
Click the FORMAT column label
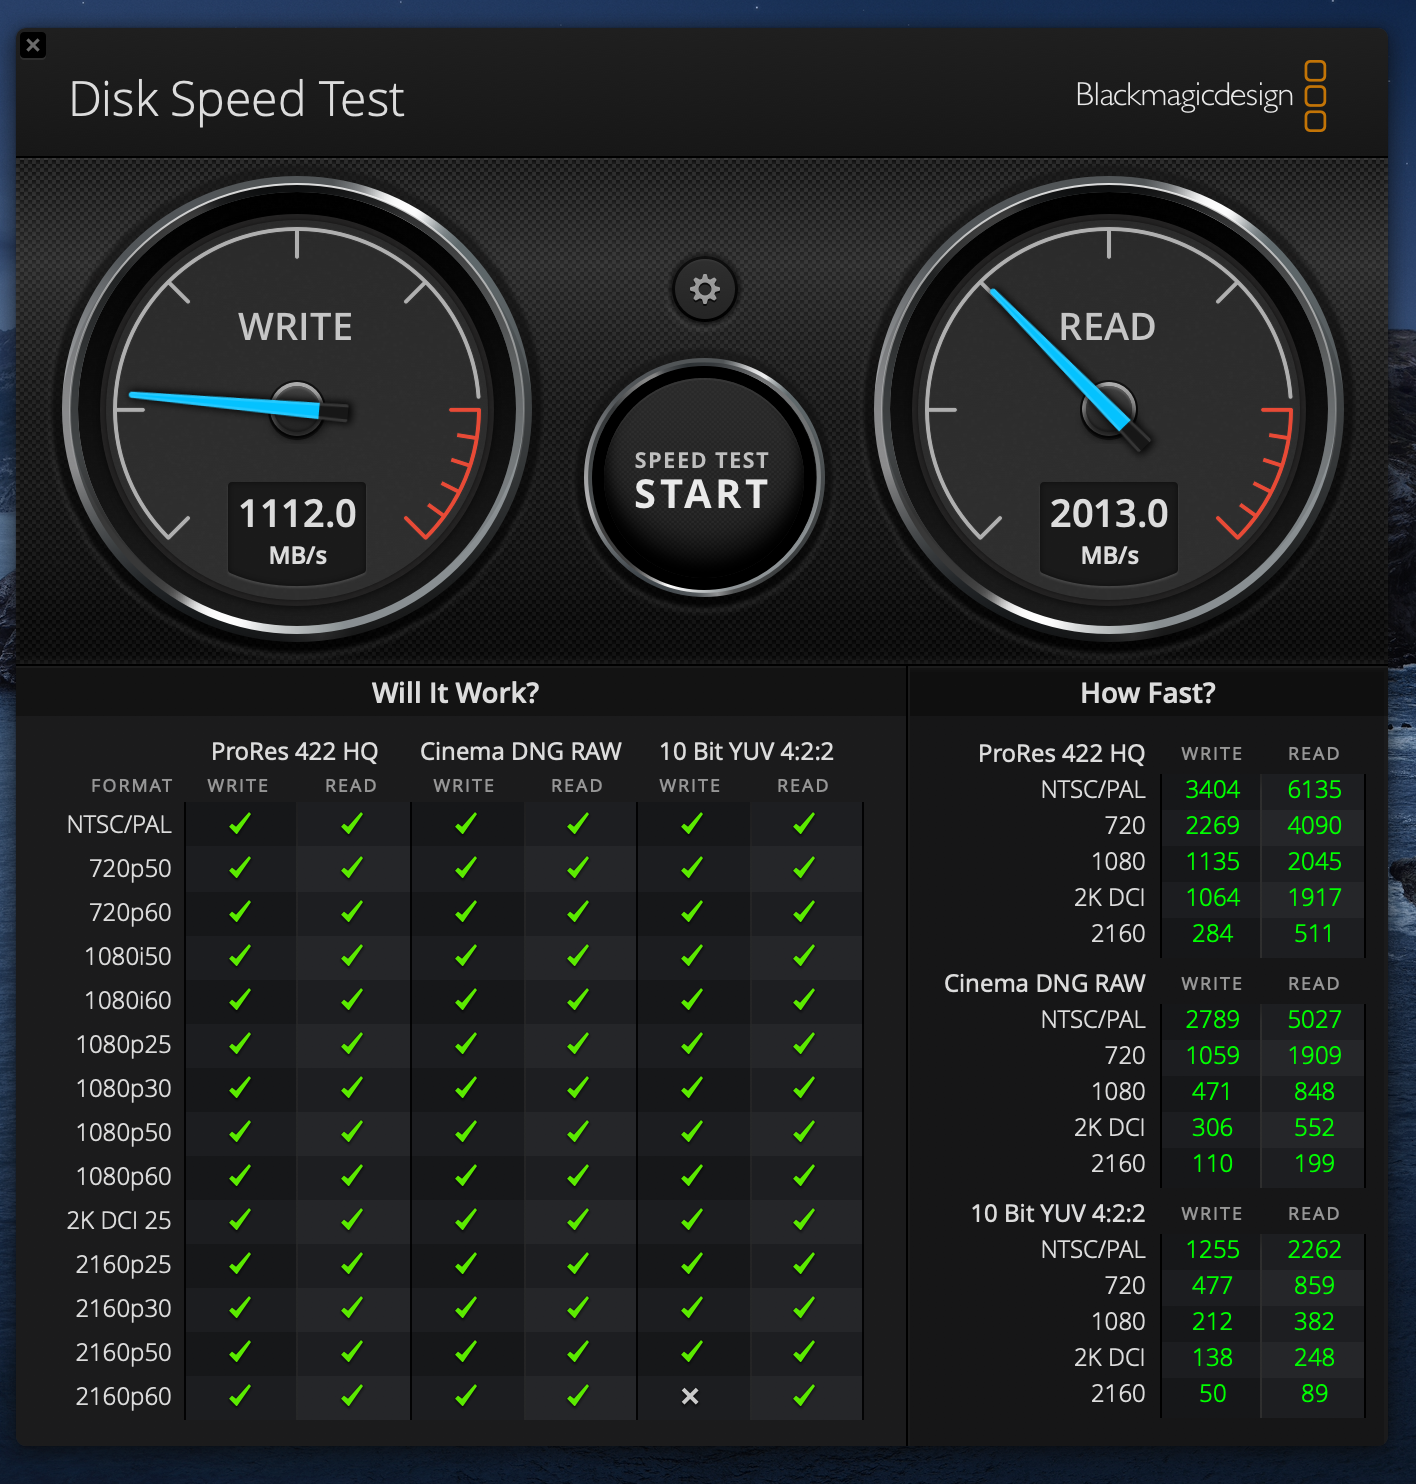[132, 786]
